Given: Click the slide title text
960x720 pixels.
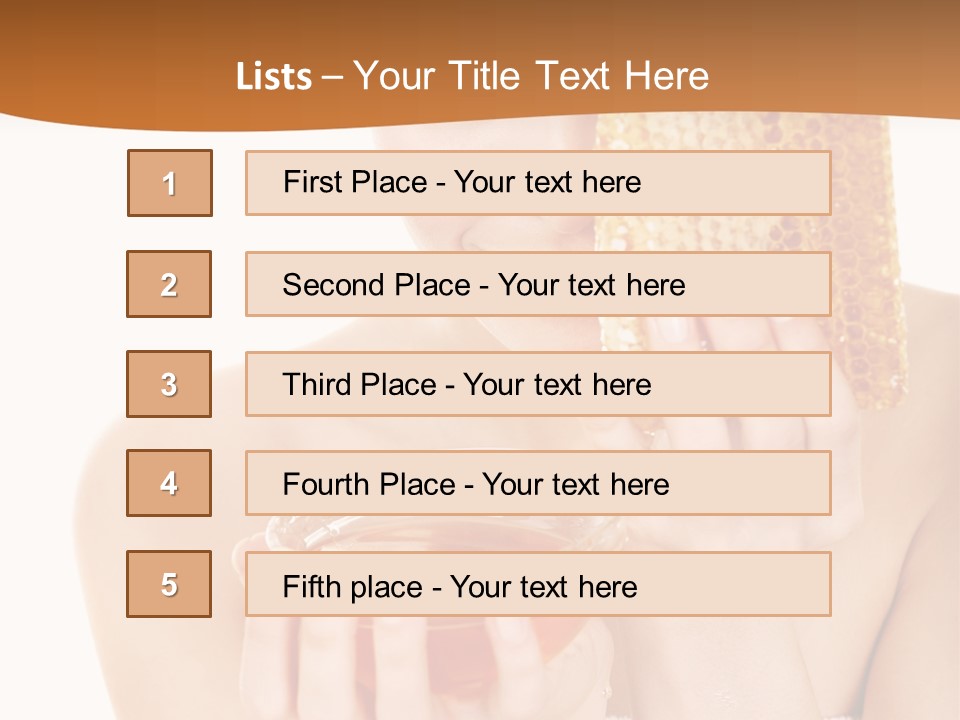Looking at the screenshot, I should pyautogui.click(x=472, y=76).
